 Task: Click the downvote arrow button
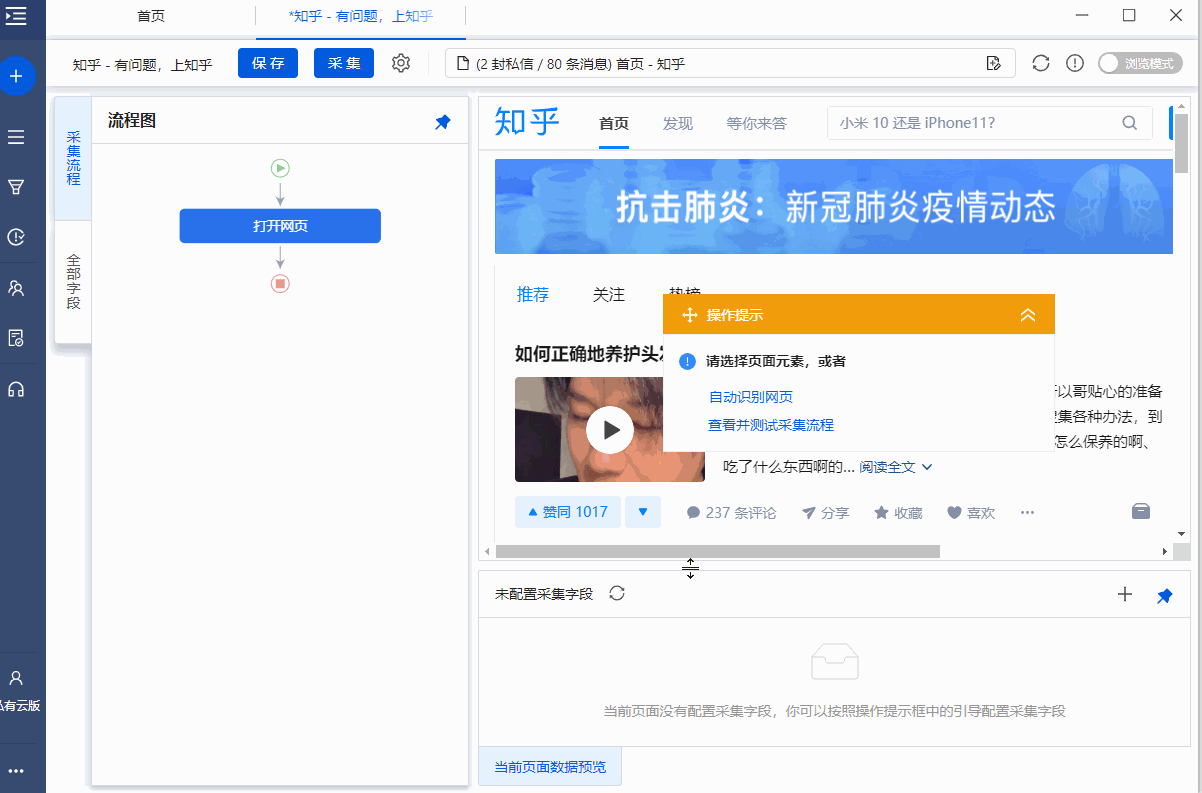coord(643,512)
